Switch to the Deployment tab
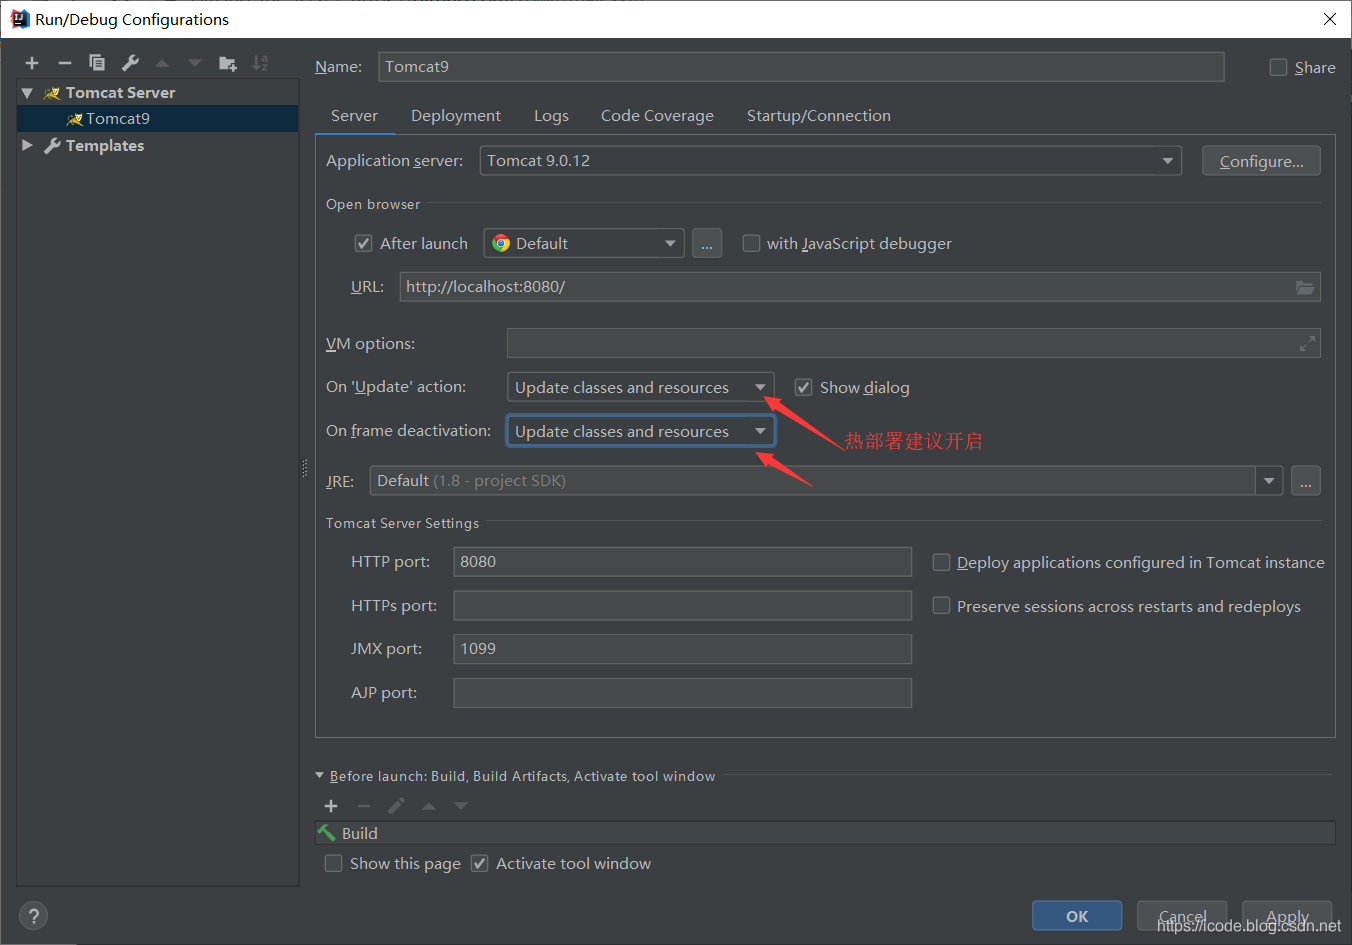1352x945 pixels. [456, 116]
